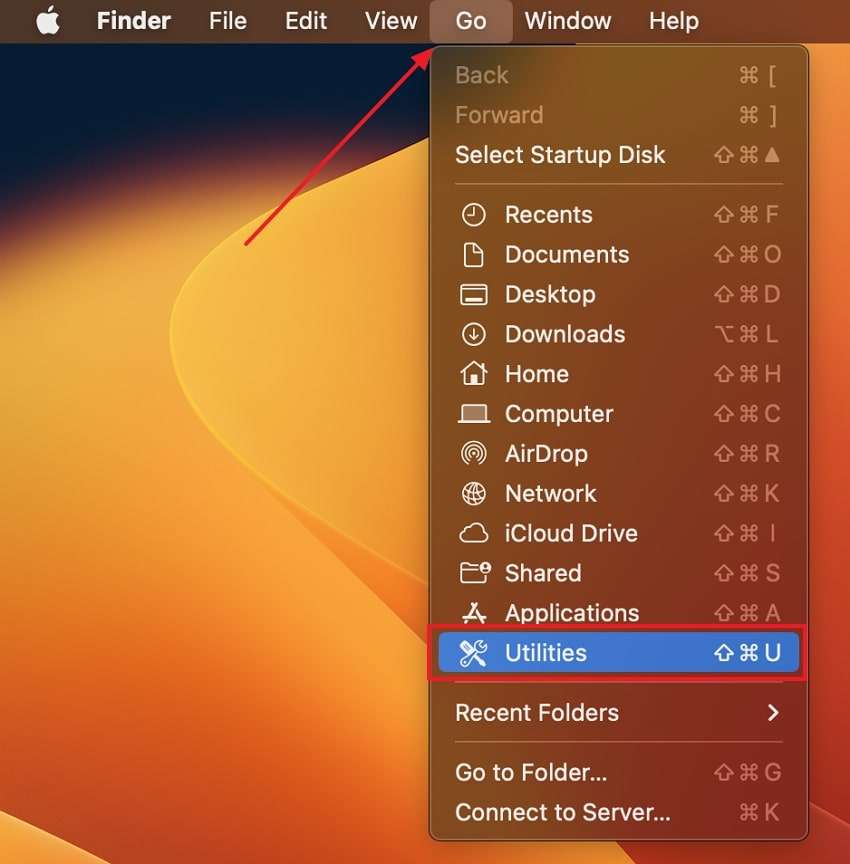
Task: Click the ⇧⌘D shortcut beside Desktop
Action: [x=747, y=295]
